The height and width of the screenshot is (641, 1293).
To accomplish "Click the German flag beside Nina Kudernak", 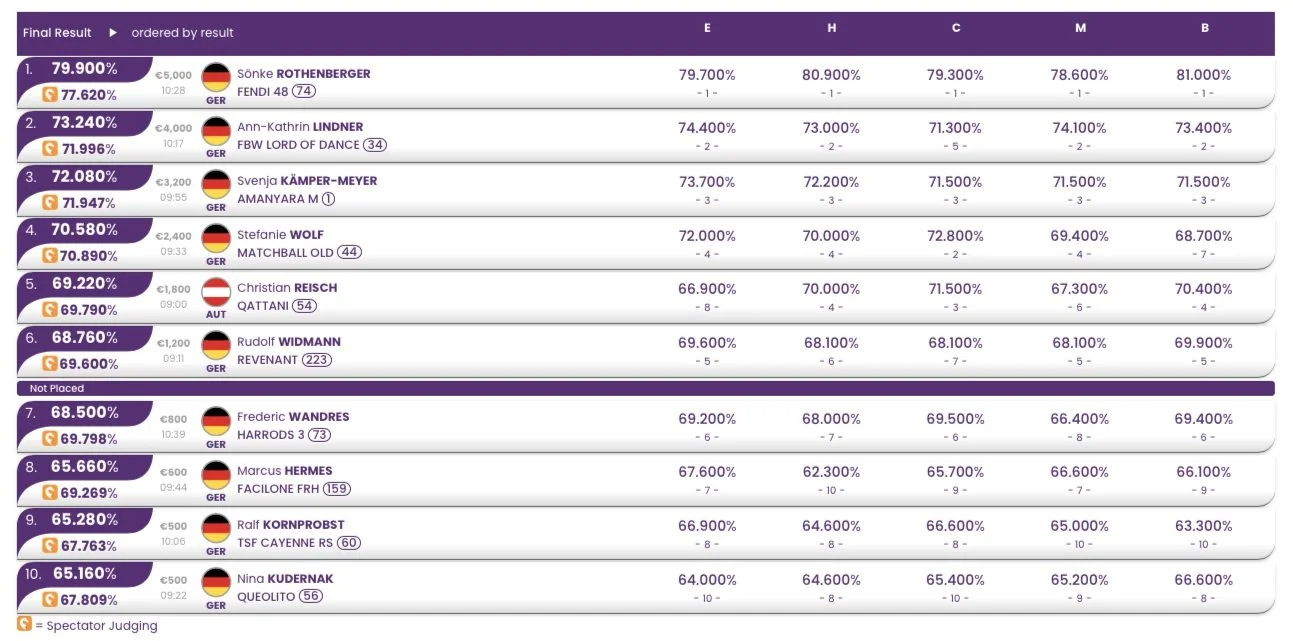I will (x=216, y=582).
